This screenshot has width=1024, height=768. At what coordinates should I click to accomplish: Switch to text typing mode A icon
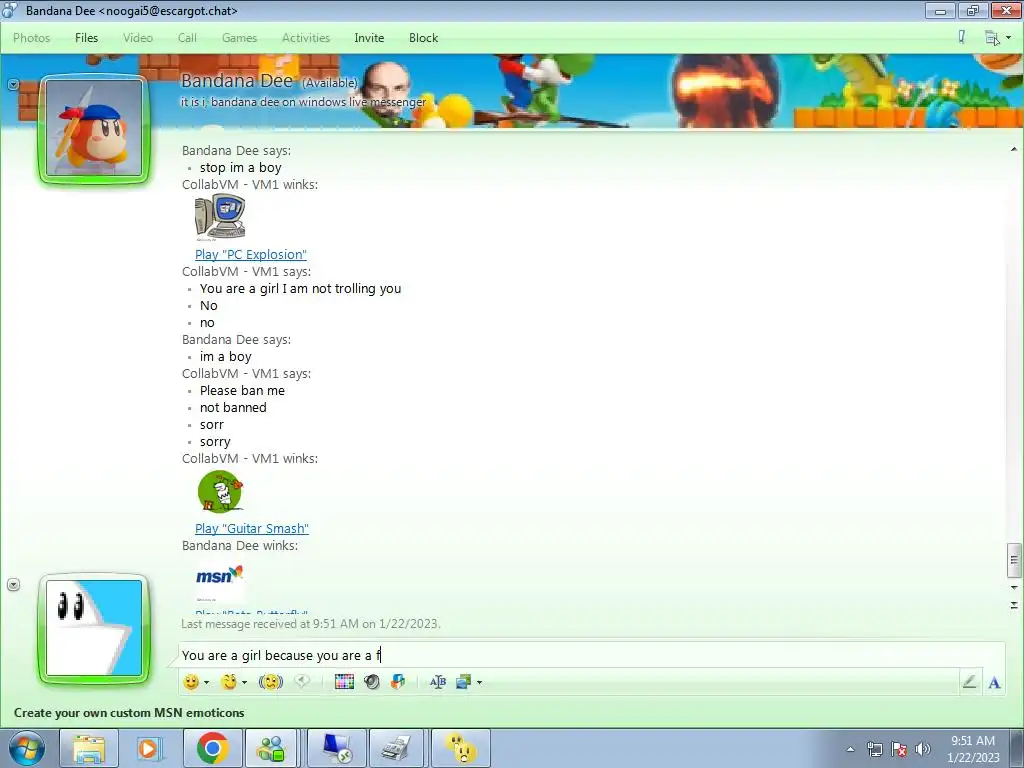(994, 682)
